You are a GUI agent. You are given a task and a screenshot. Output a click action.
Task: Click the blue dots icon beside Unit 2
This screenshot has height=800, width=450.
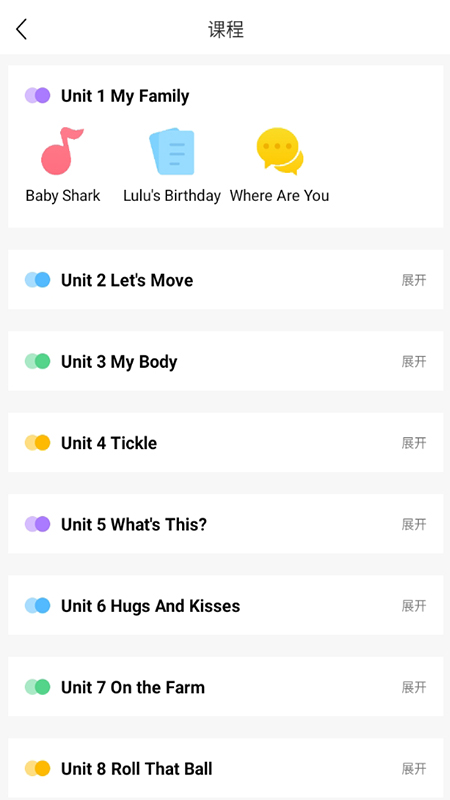(37, 280)
